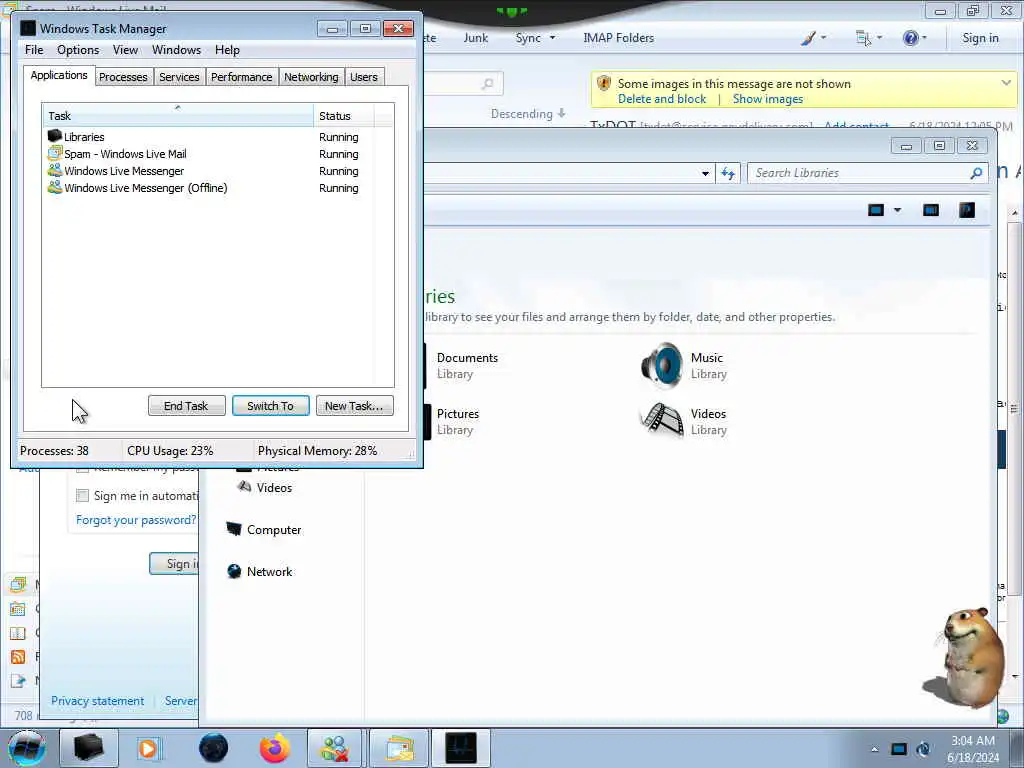1024x768 pixels.
Task: Switch to the Users tab
Action: point(364,77)
